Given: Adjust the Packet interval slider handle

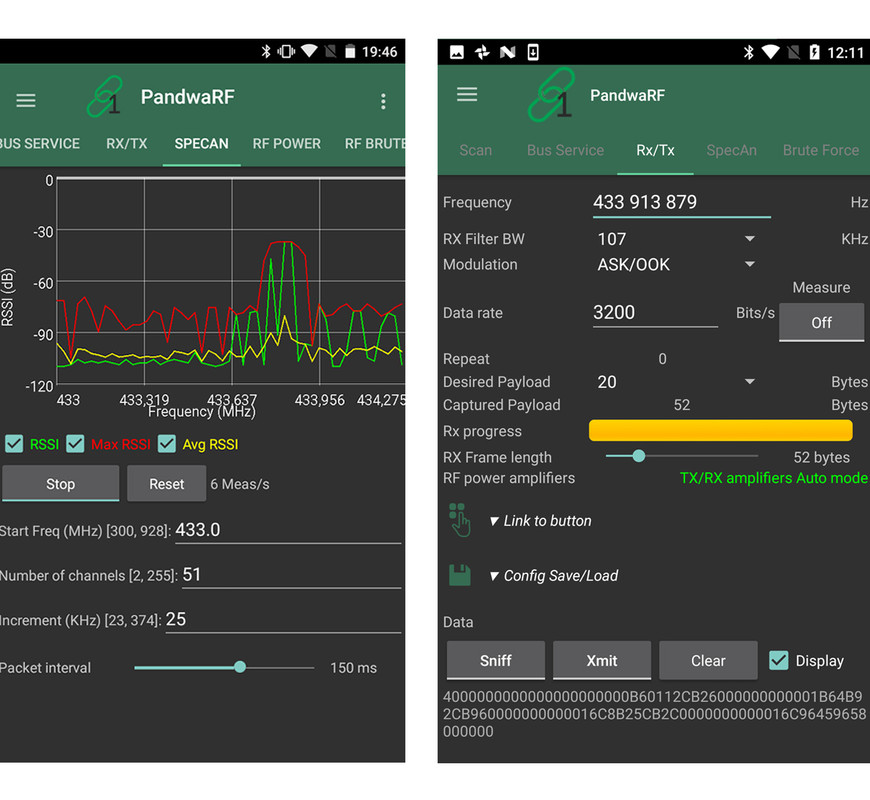Looking at the screenshot, I should coord(240,667).
